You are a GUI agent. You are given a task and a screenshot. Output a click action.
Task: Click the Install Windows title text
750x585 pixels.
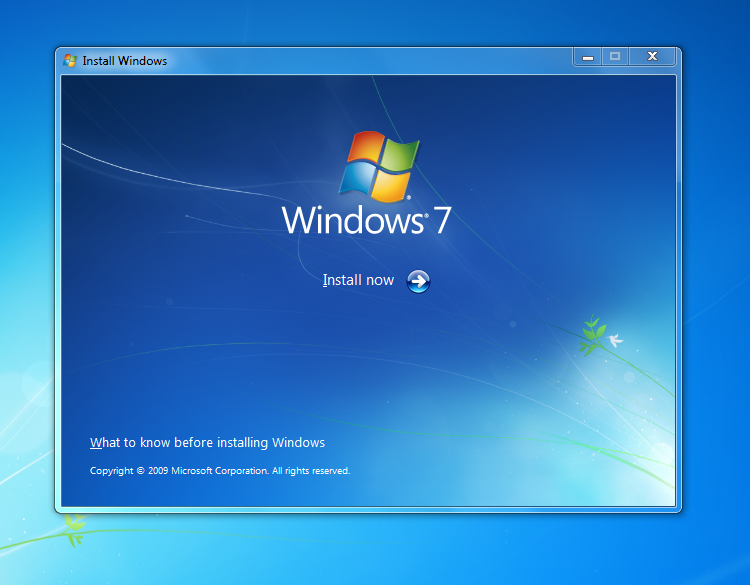(x=124, y=61)
